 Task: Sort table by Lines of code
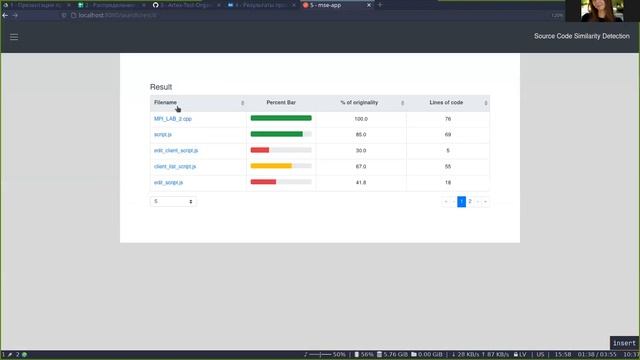click(448, 103)
